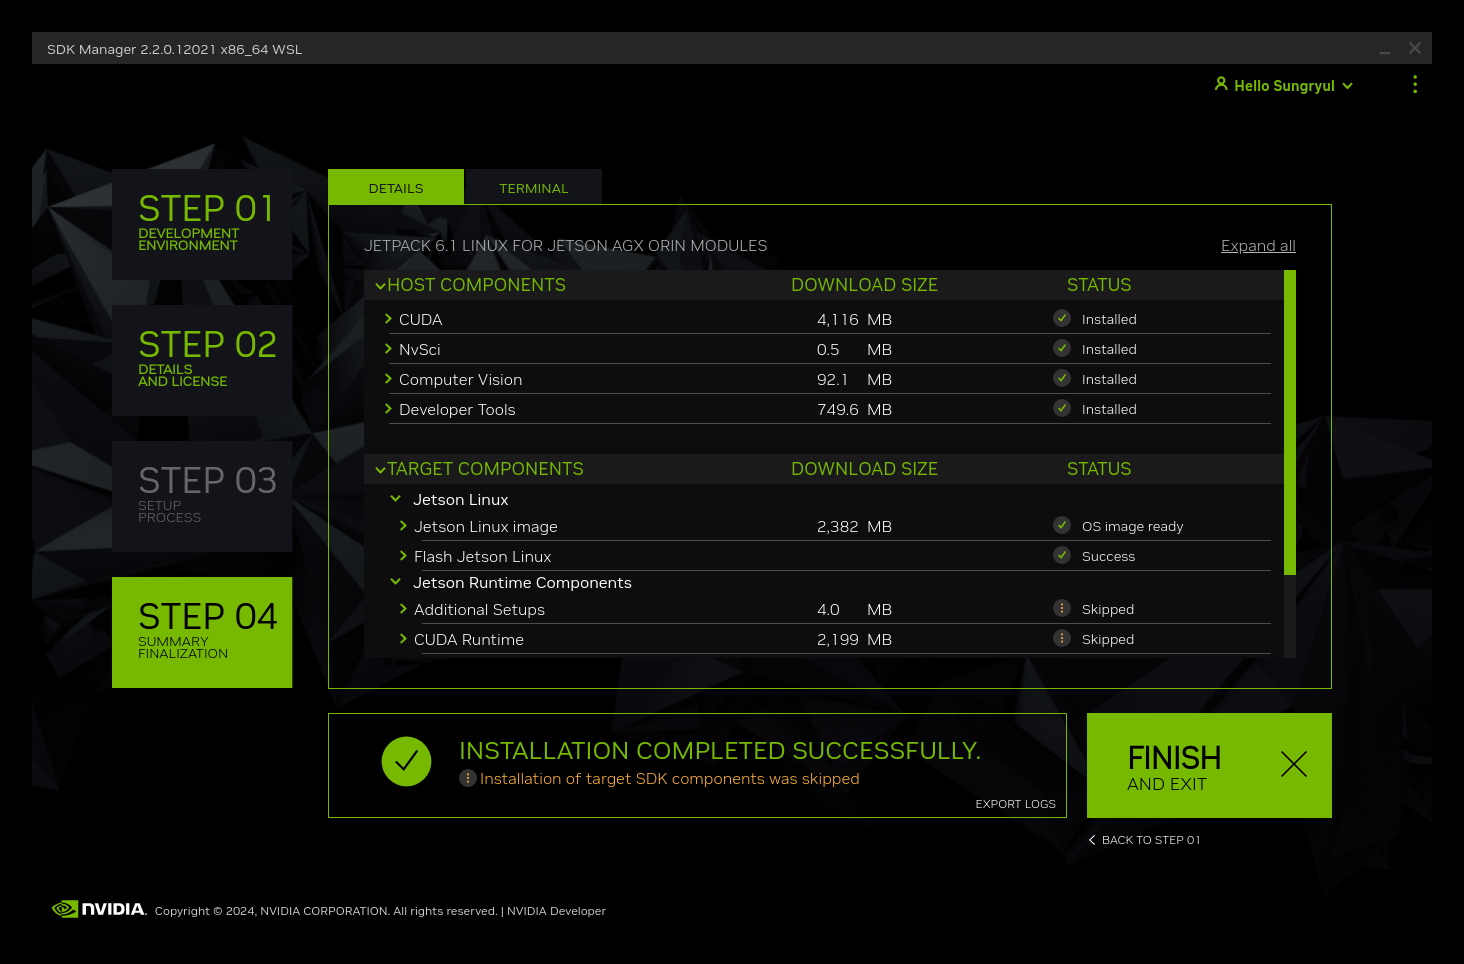Go back to Step 01

tap(1145, 840)
